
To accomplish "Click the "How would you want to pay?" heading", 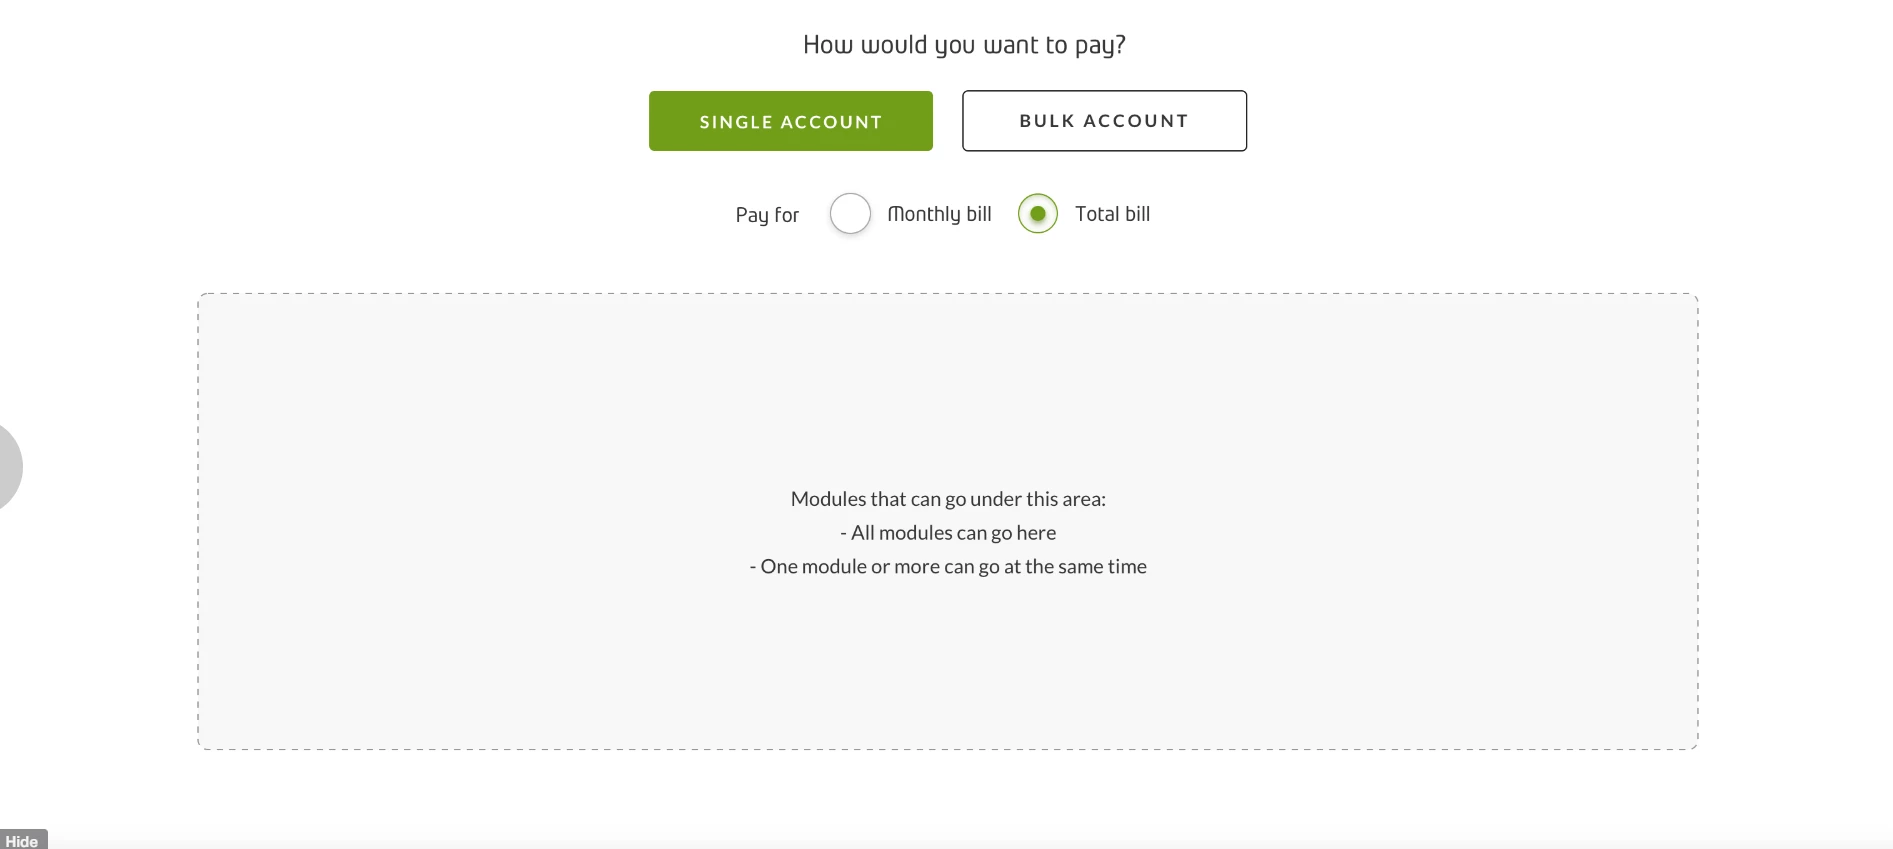I will pos(964,45).
